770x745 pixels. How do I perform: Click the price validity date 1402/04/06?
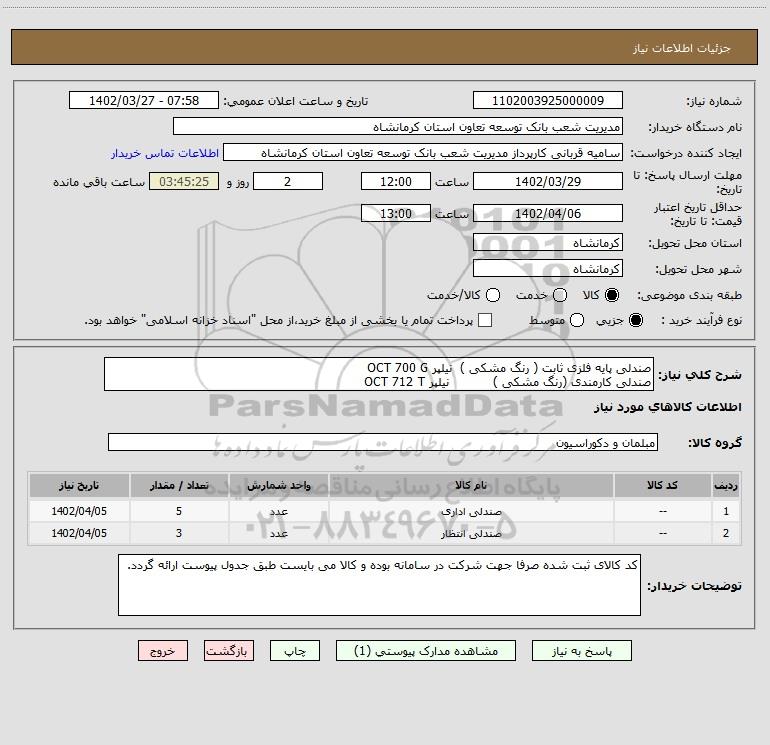pos(548,213)
